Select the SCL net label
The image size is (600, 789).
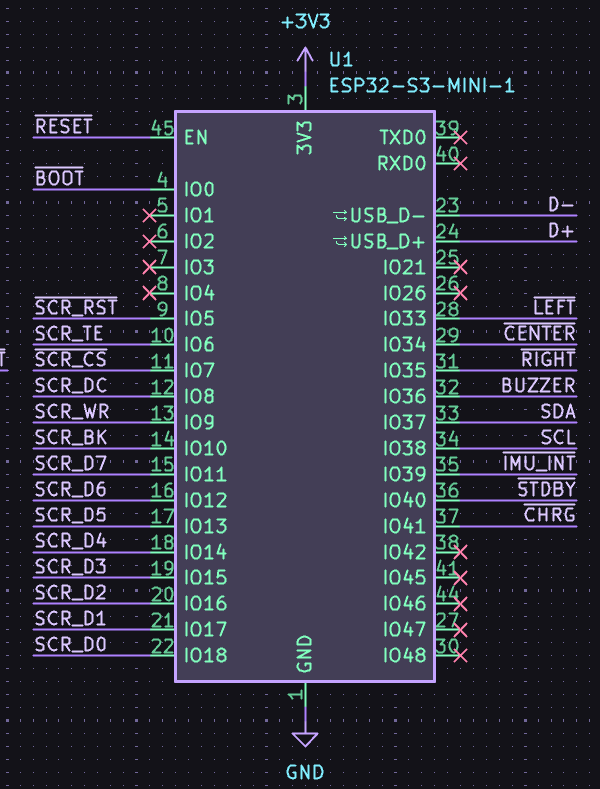[x=558, y=437]
